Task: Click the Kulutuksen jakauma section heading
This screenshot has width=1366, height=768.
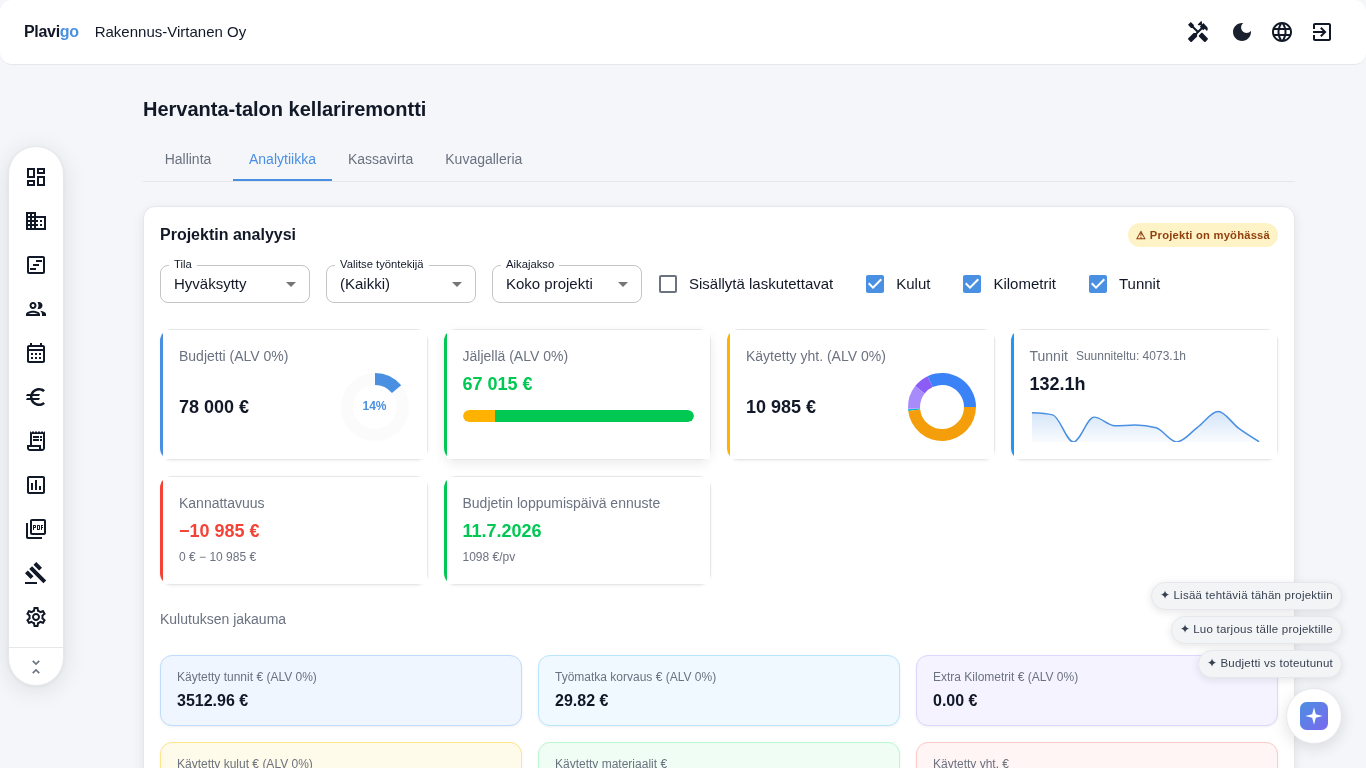Action: [223, 619]
